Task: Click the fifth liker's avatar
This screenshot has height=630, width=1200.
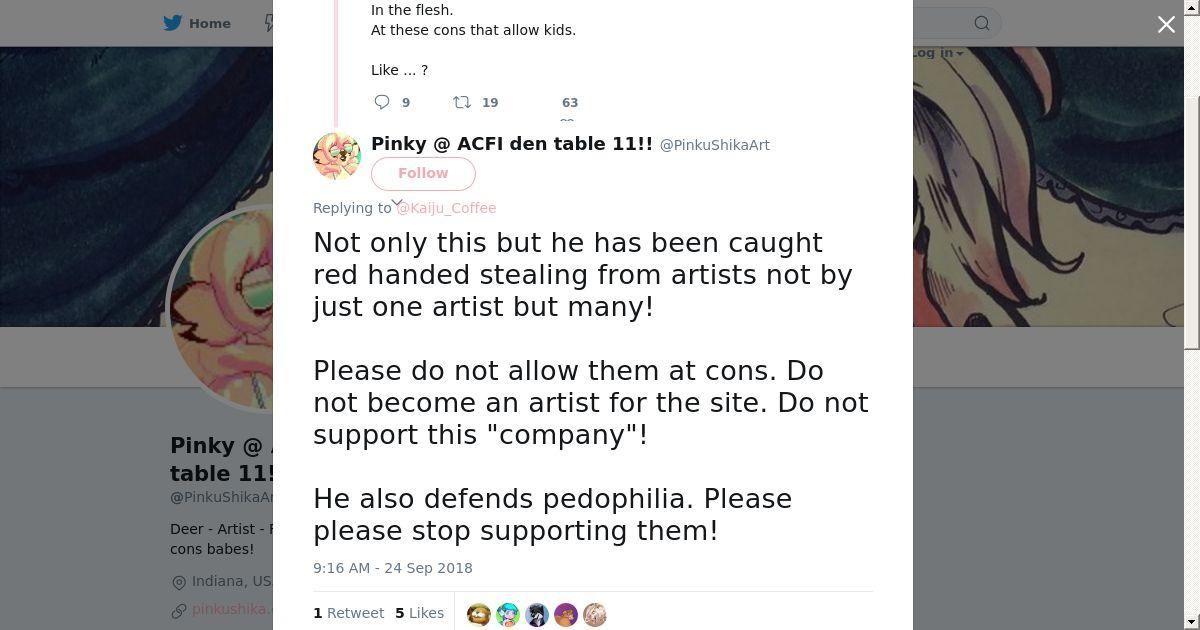Action: (595, 614)
